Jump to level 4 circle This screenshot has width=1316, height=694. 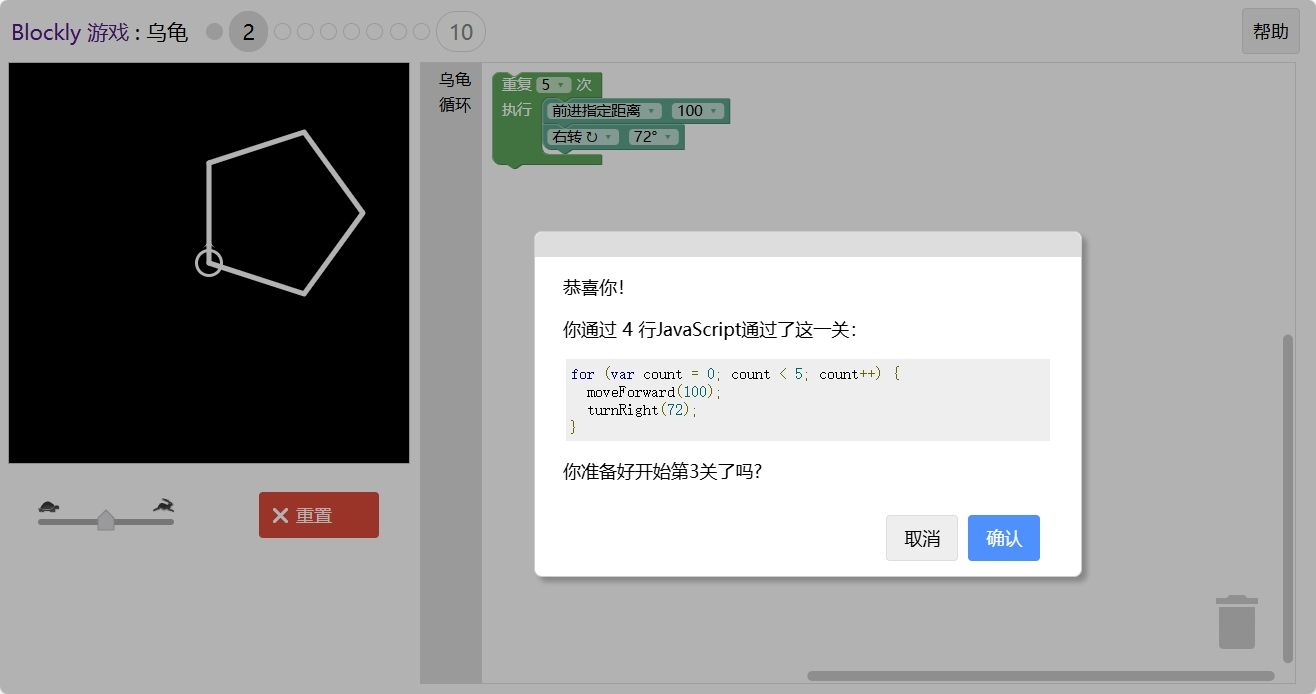[x=305, y=32]
